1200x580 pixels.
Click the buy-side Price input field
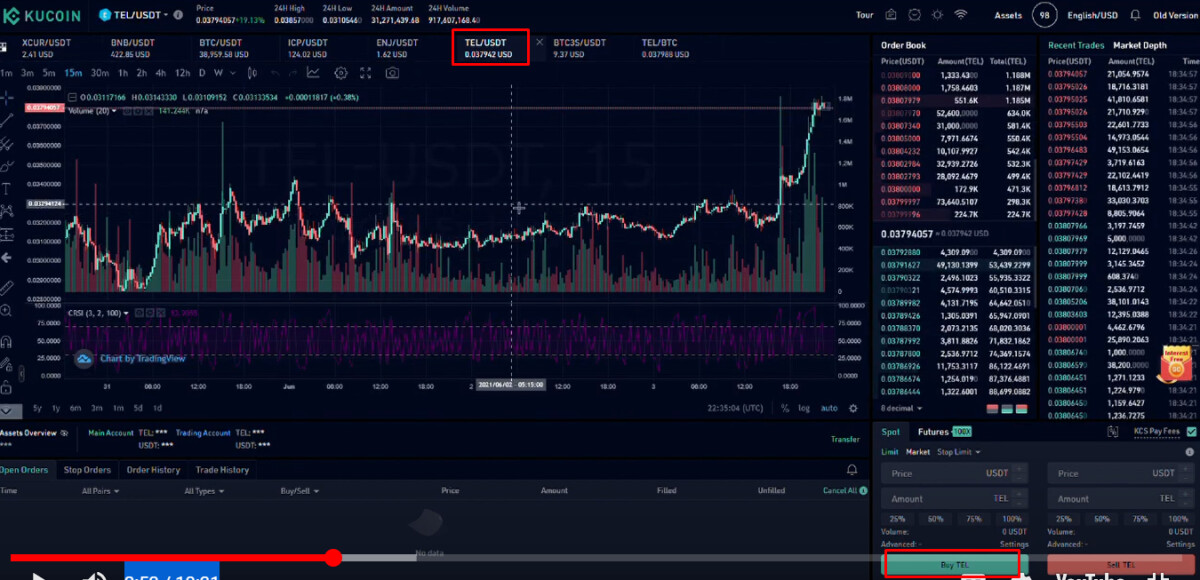pyautogui.click(x=954, y=473)
